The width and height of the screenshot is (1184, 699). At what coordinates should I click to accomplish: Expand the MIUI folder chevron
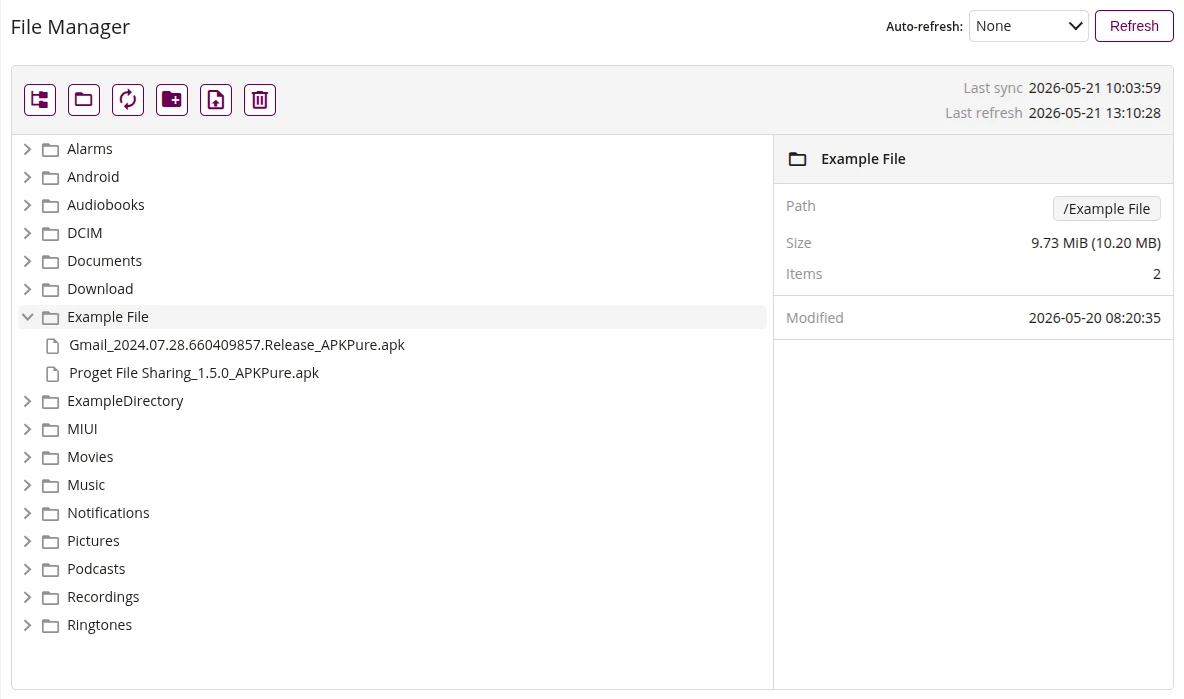click(27, 430)
